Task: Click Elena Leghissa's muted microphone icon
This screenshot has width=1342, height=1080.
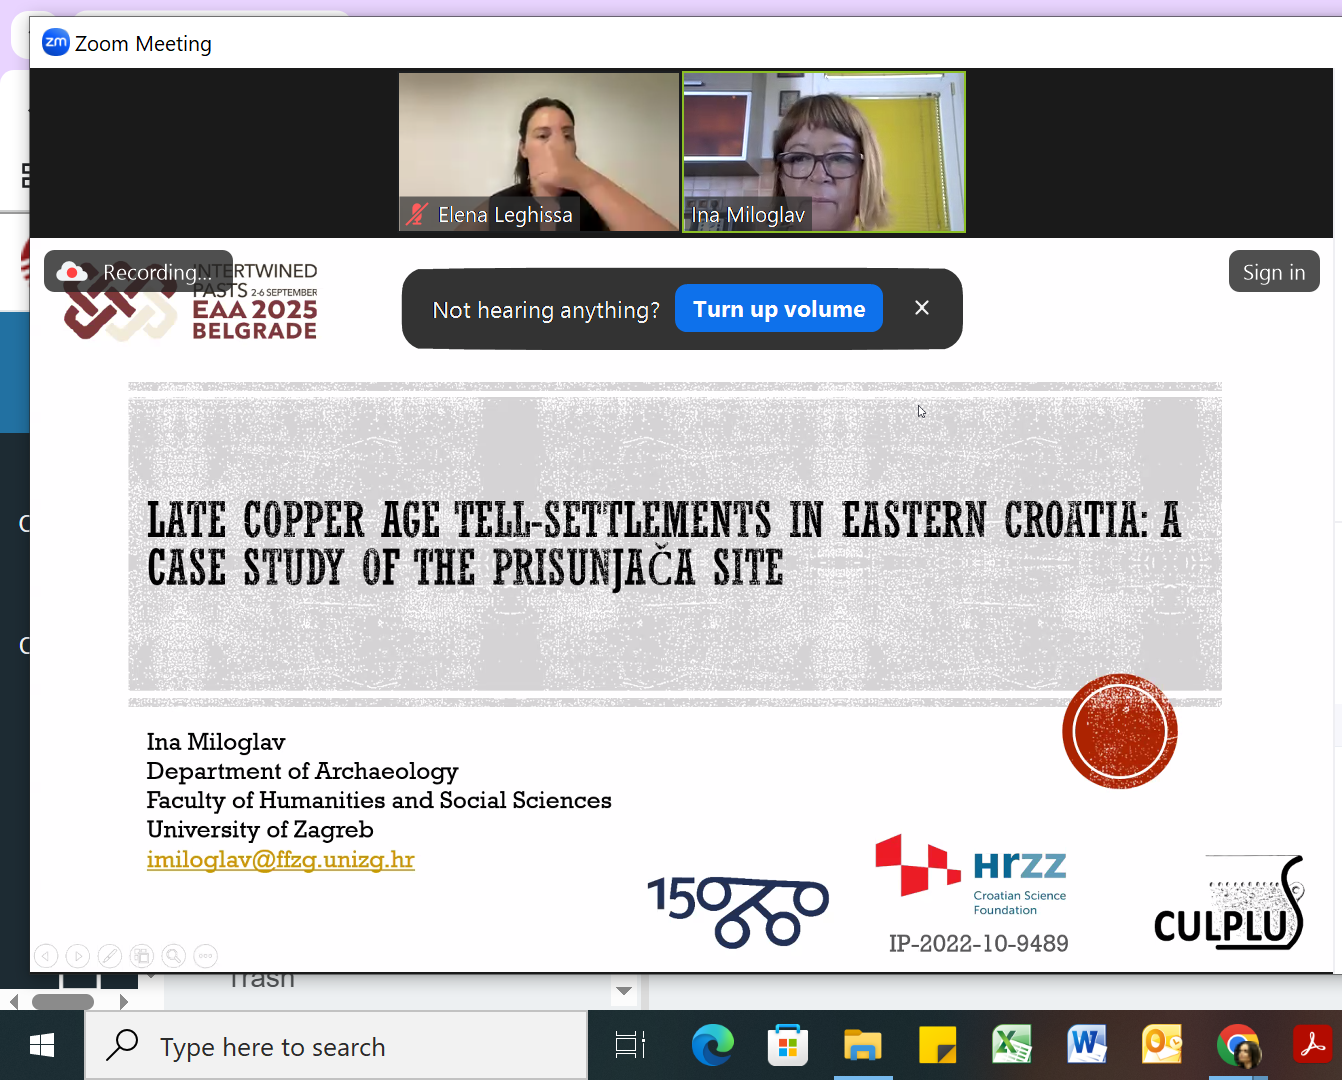Action: click(x=417, y=214)
